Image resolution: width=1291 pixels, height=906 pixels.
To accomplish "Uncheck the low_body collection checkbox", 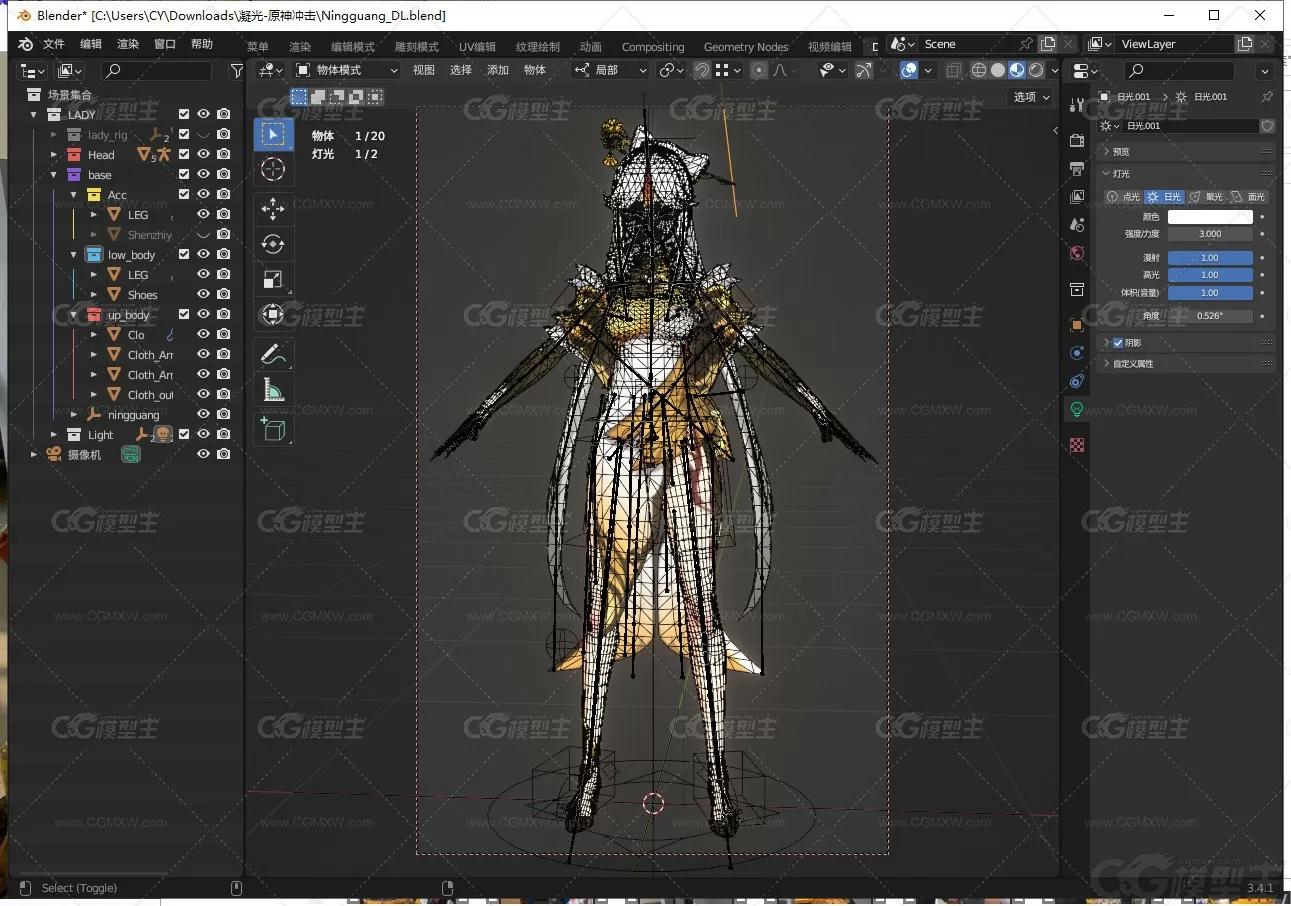I will coord(184,254).
